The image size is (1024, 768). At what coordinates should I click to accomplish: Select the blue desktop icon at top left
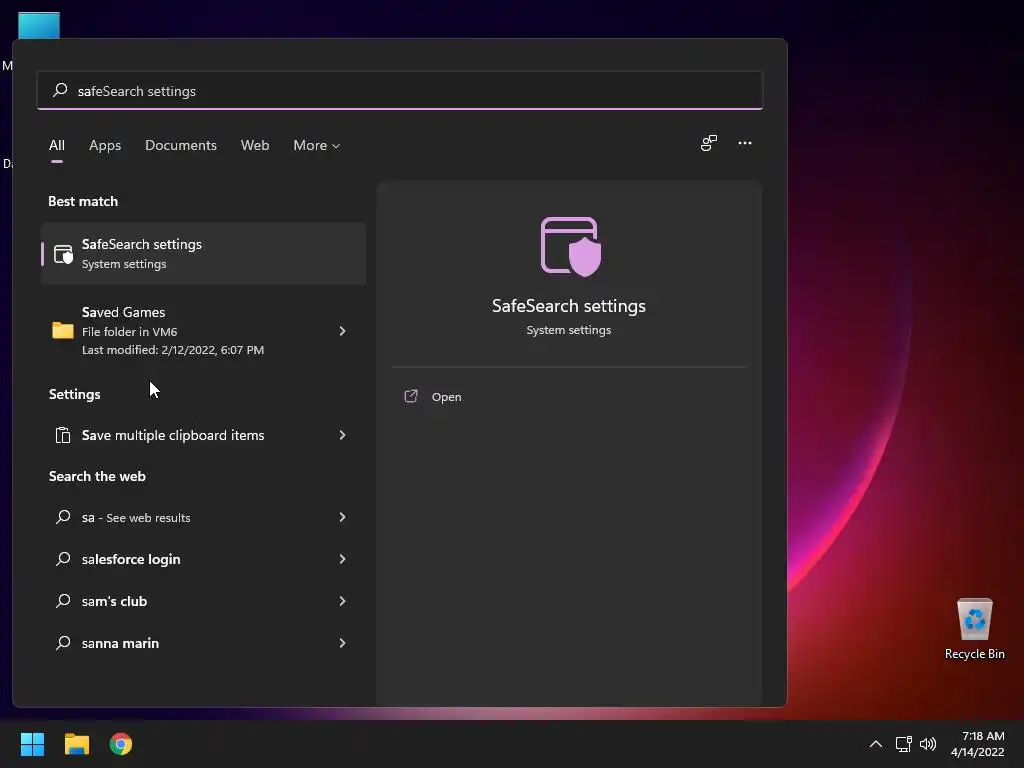coord(39,25)
